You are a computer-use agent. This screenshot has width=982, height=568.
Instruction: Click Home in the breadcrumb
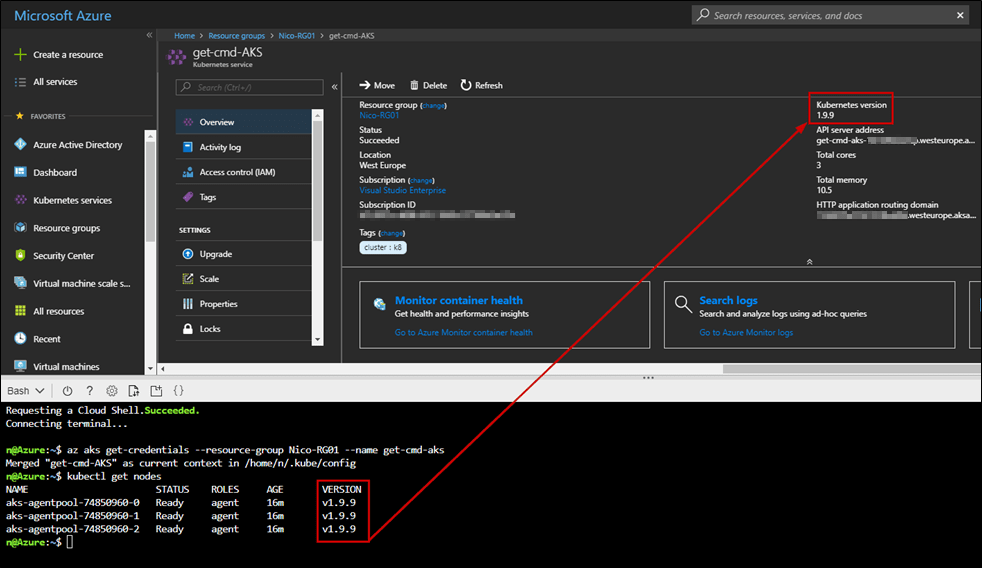coord(184,36)
